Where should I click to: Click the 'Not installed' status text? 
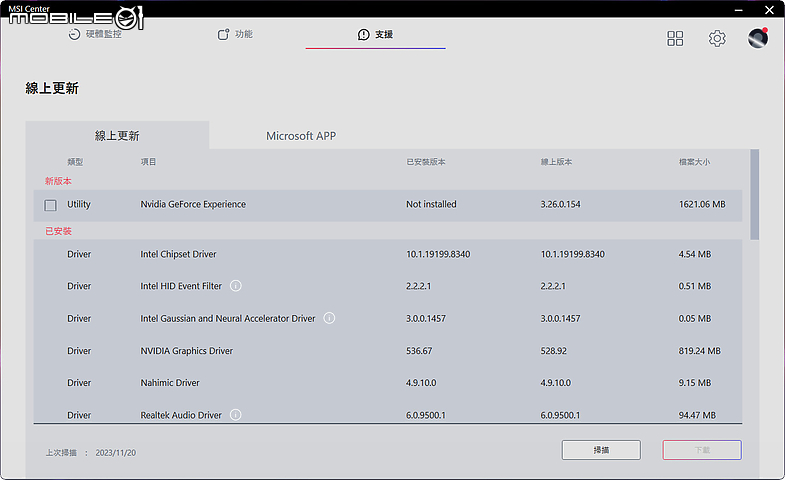tap(431, 204)
